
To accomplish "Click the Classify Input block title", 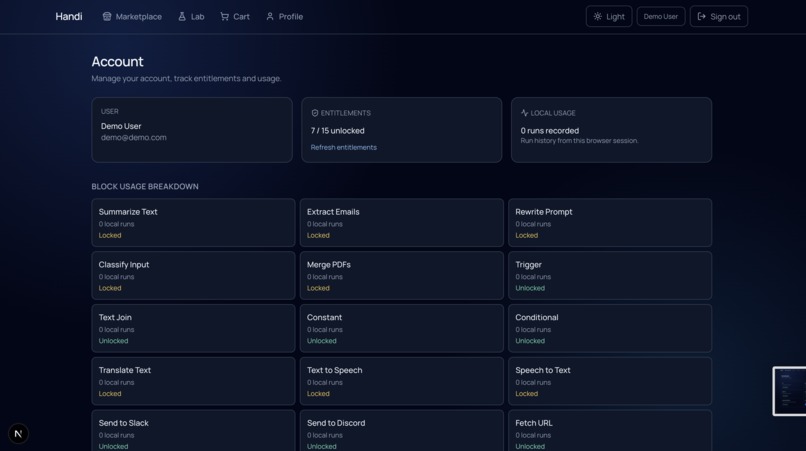I will (x=124, y=264).
